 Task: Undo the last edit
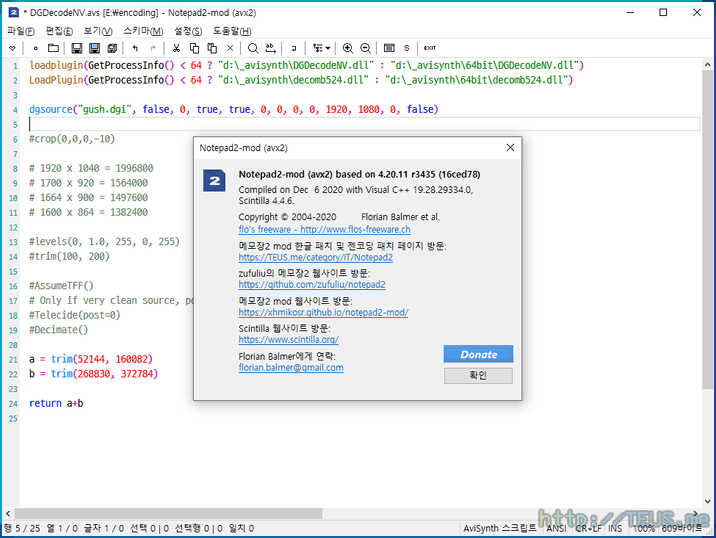135,48
